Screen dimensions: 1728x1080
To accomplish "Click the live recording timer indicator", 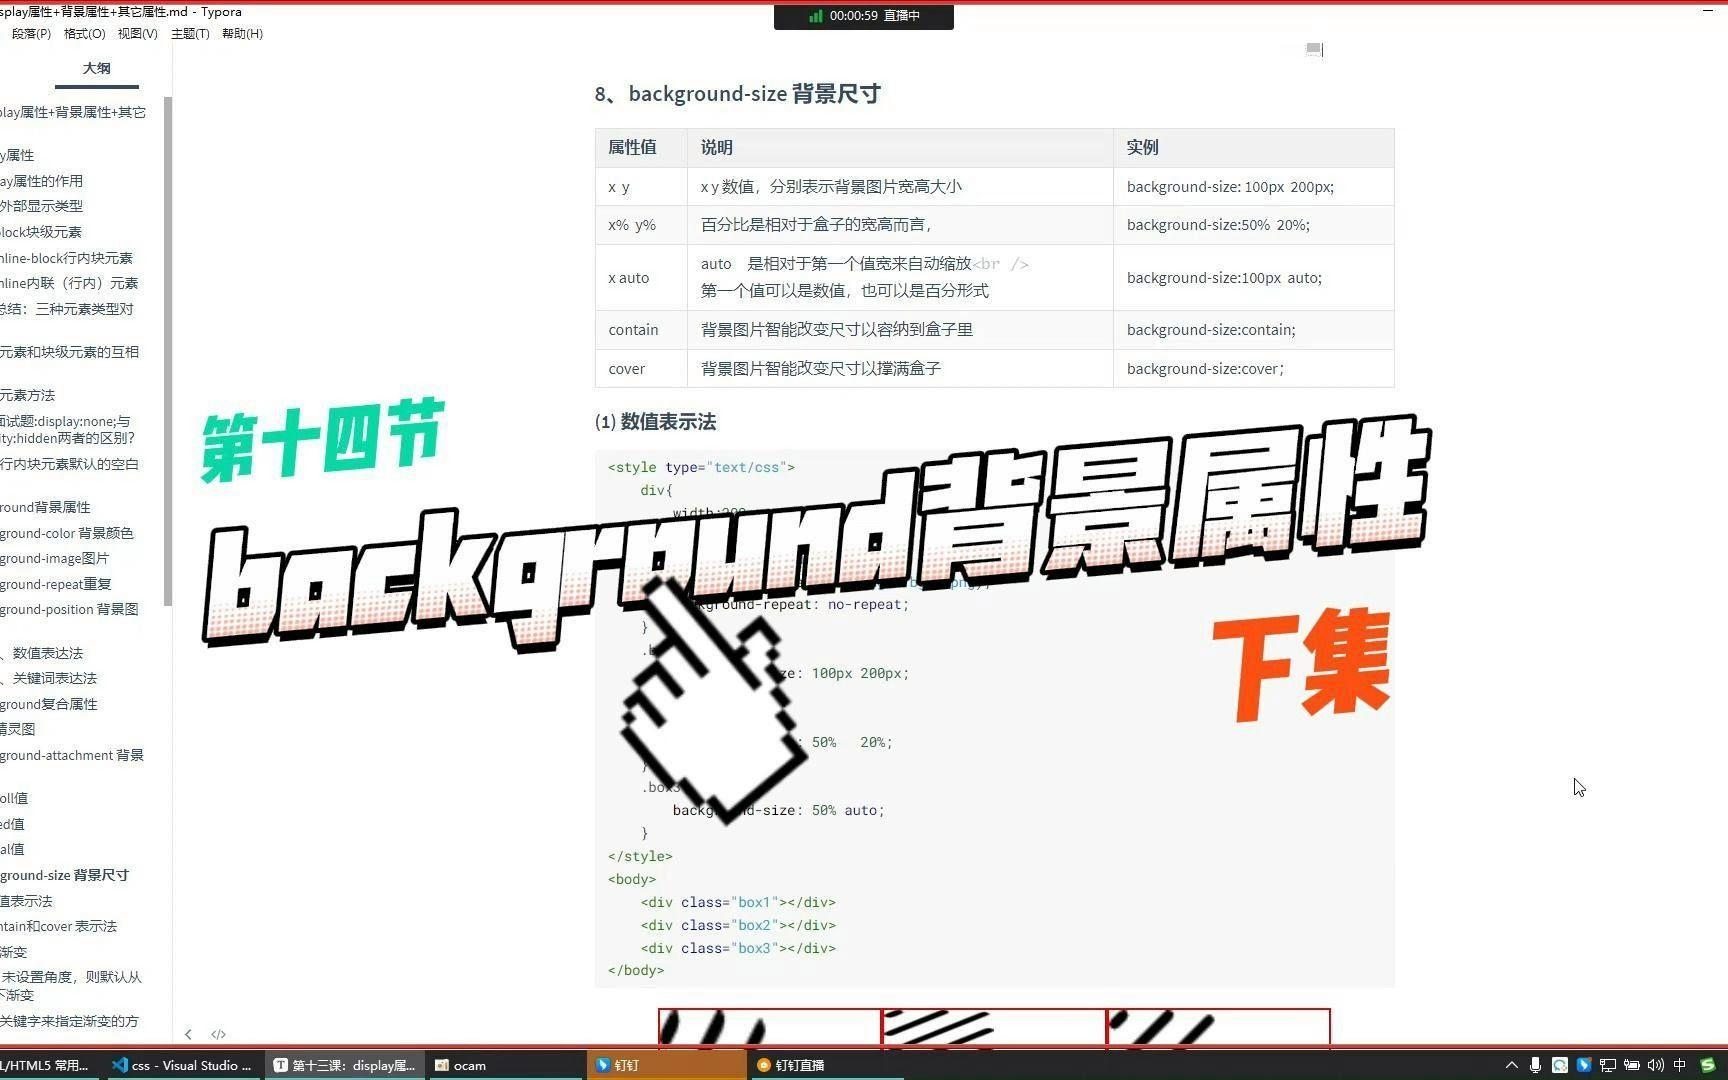I will click(x=864, y=16).
